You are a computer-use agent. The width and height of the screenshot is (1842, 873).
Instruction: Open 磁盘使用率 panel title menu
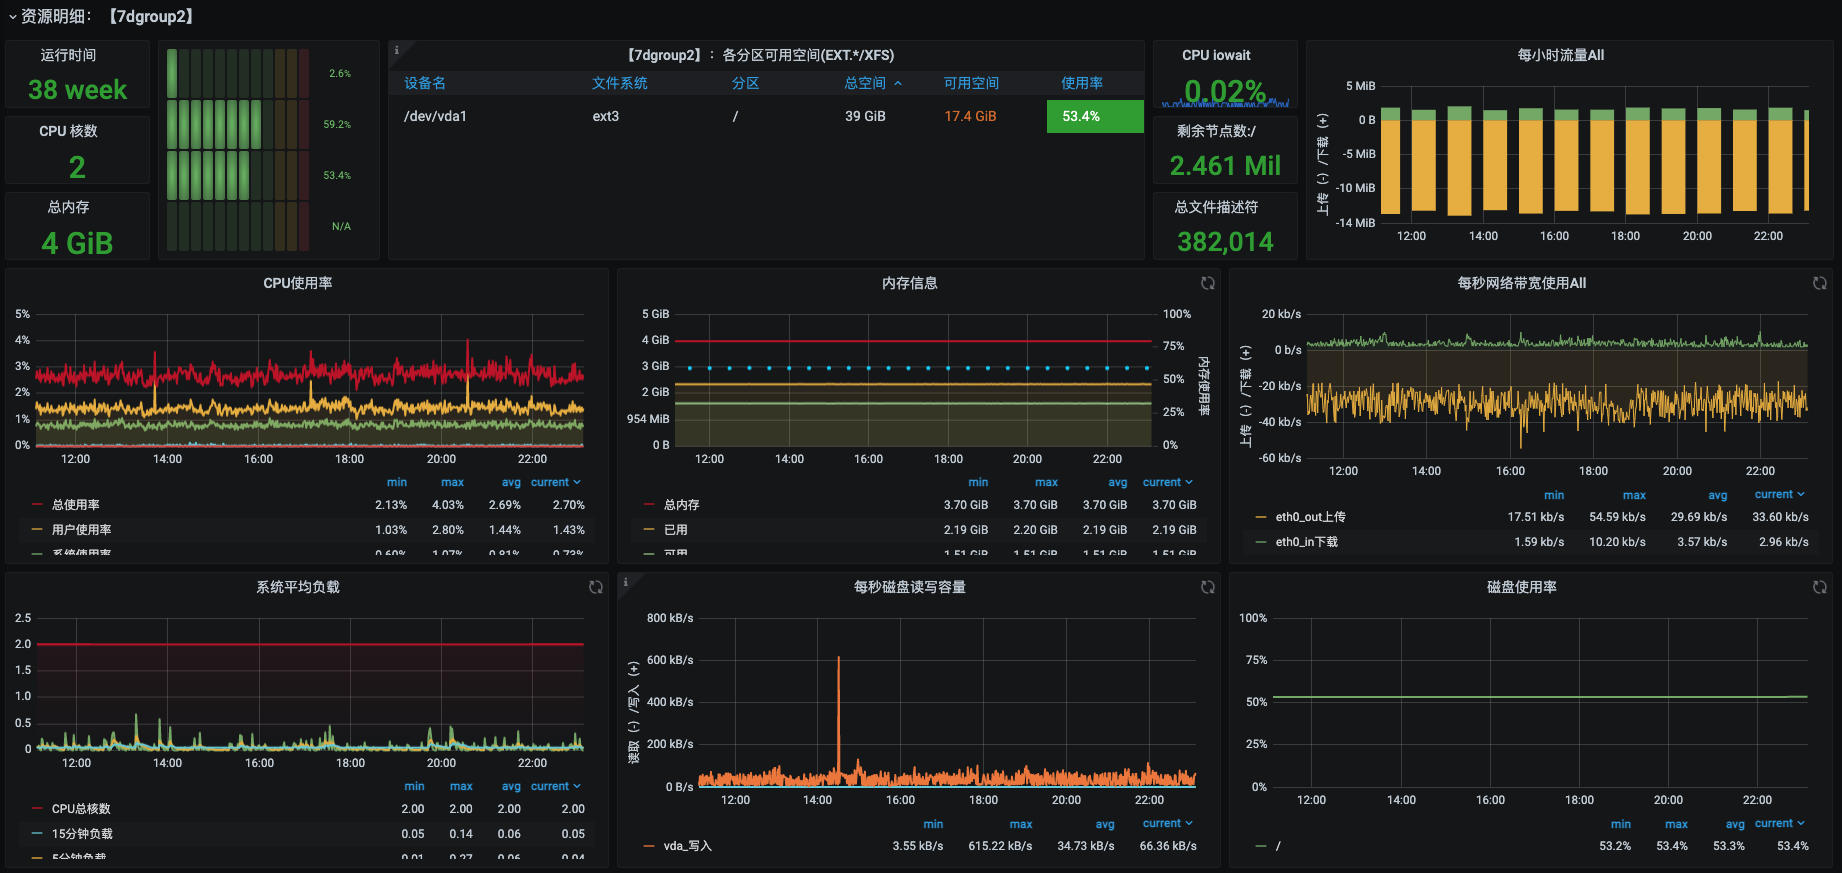coord(1522,587)
